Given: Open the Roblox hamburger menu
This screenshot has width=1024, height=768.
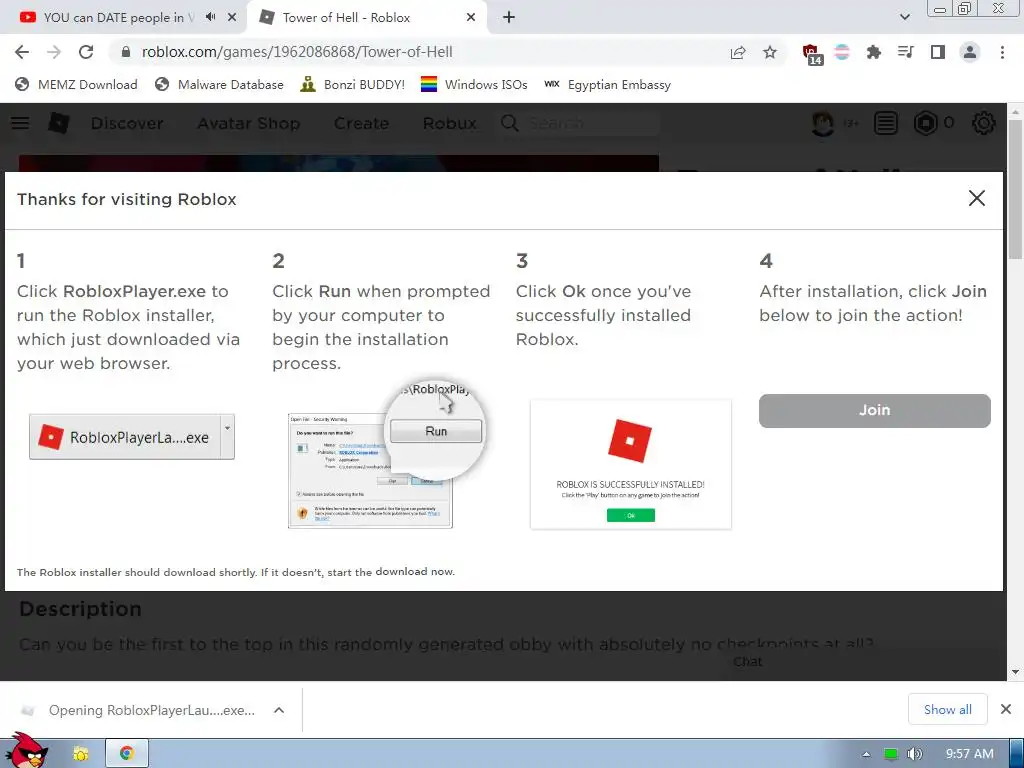Looking at the screenshot, I should (x=20, y=123).
